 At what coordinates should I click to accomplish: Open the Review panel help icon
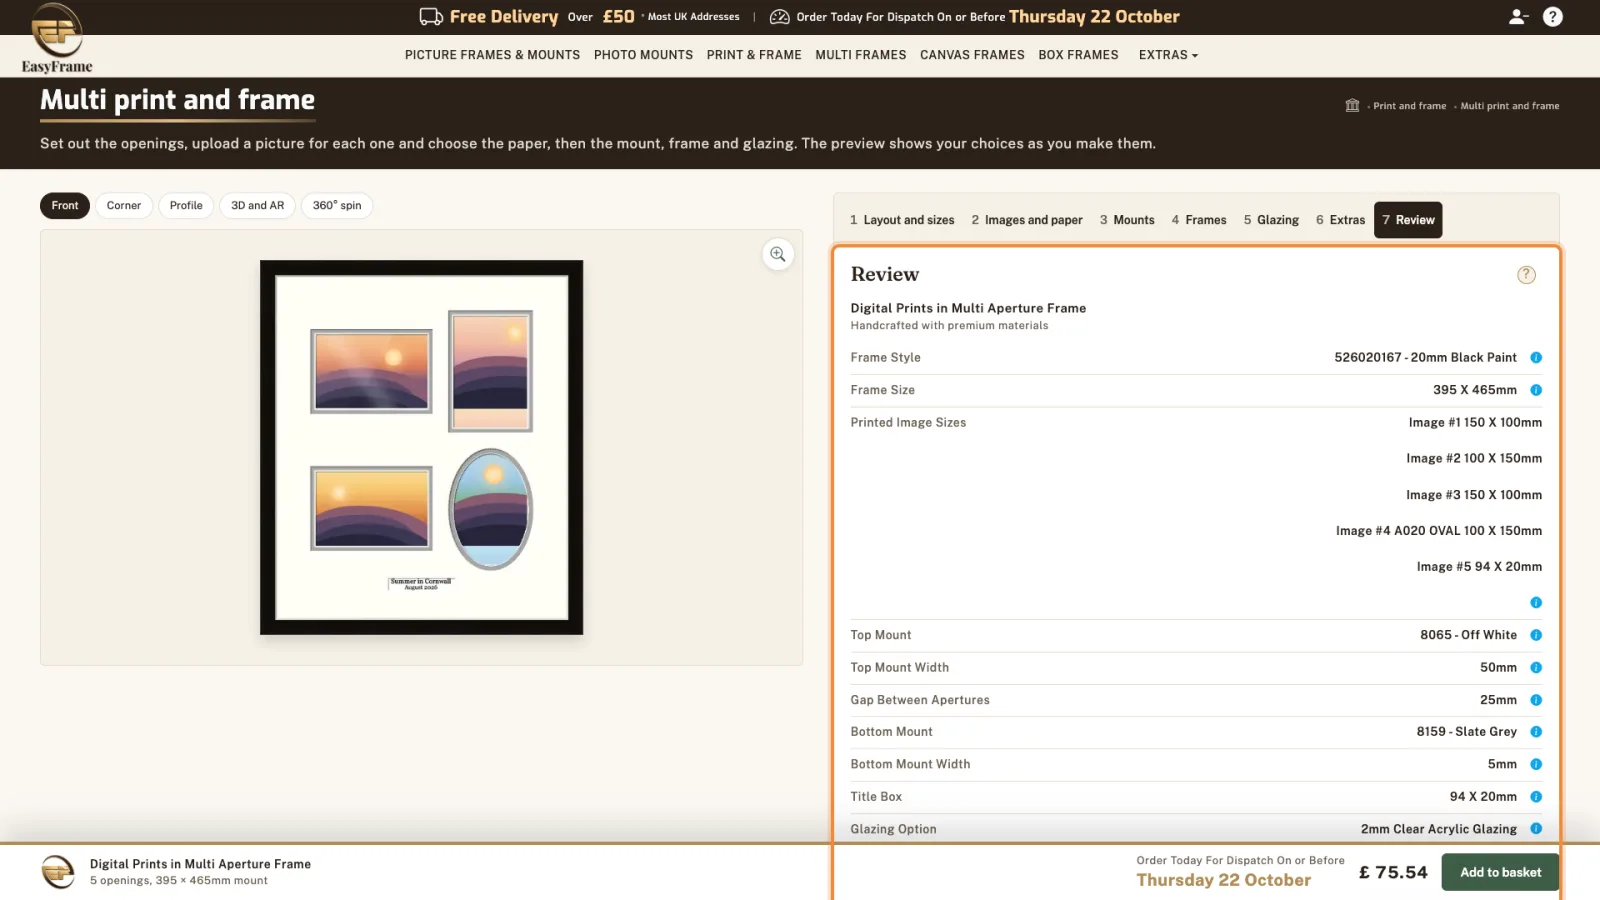click(x=1526, y=275)
